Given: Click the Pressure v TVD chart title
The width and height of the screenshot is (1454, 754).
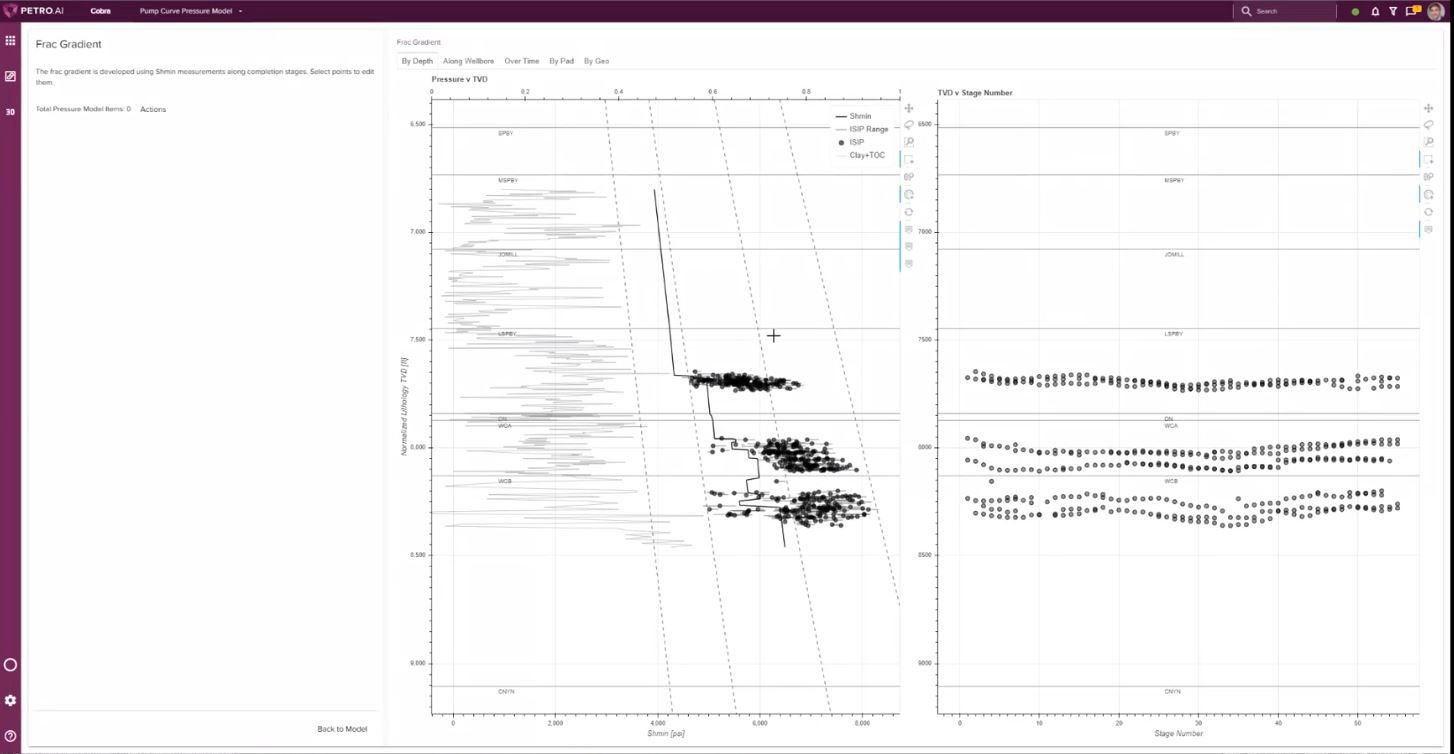Looking at the screenshot, I should [x=459, y=78].
